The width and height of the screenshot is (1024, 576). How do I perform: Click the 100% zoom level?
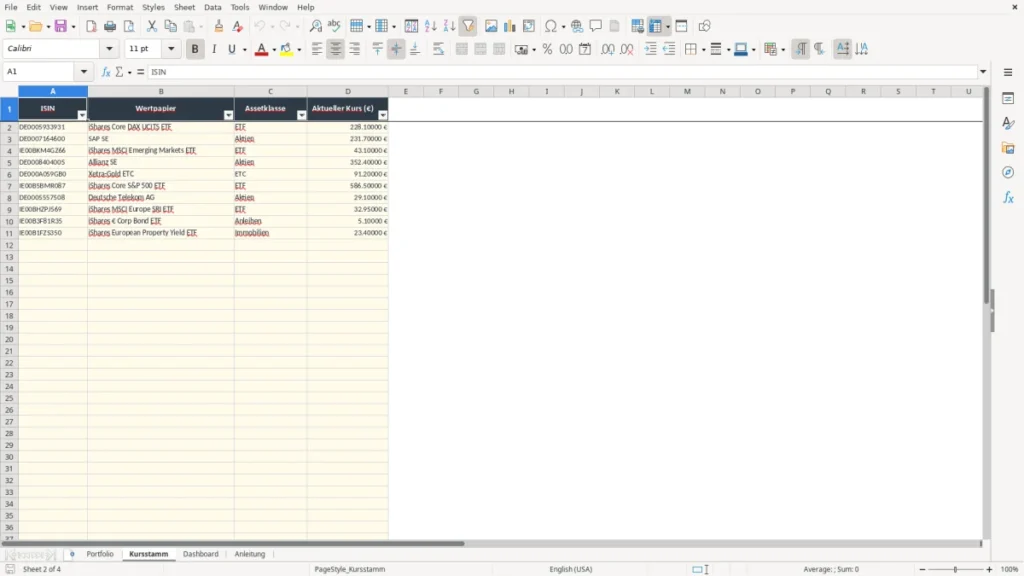click(x=1010, y=569)
